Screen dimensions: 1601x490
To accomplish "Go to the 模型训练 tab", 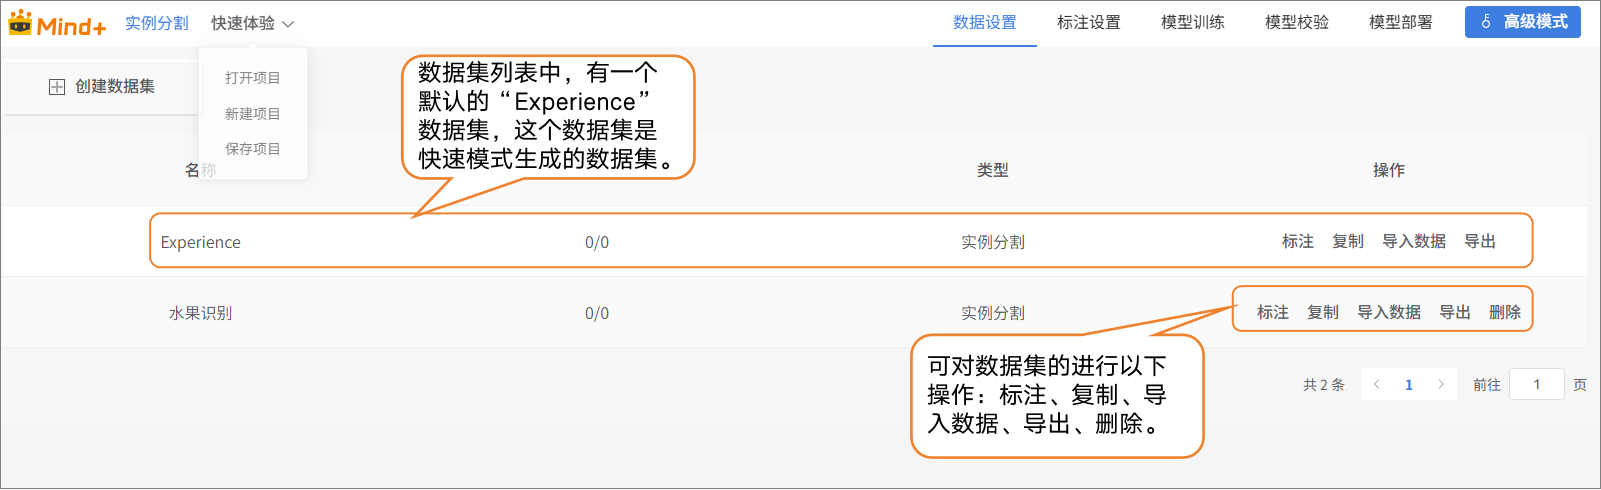I will pos(1192,22).
